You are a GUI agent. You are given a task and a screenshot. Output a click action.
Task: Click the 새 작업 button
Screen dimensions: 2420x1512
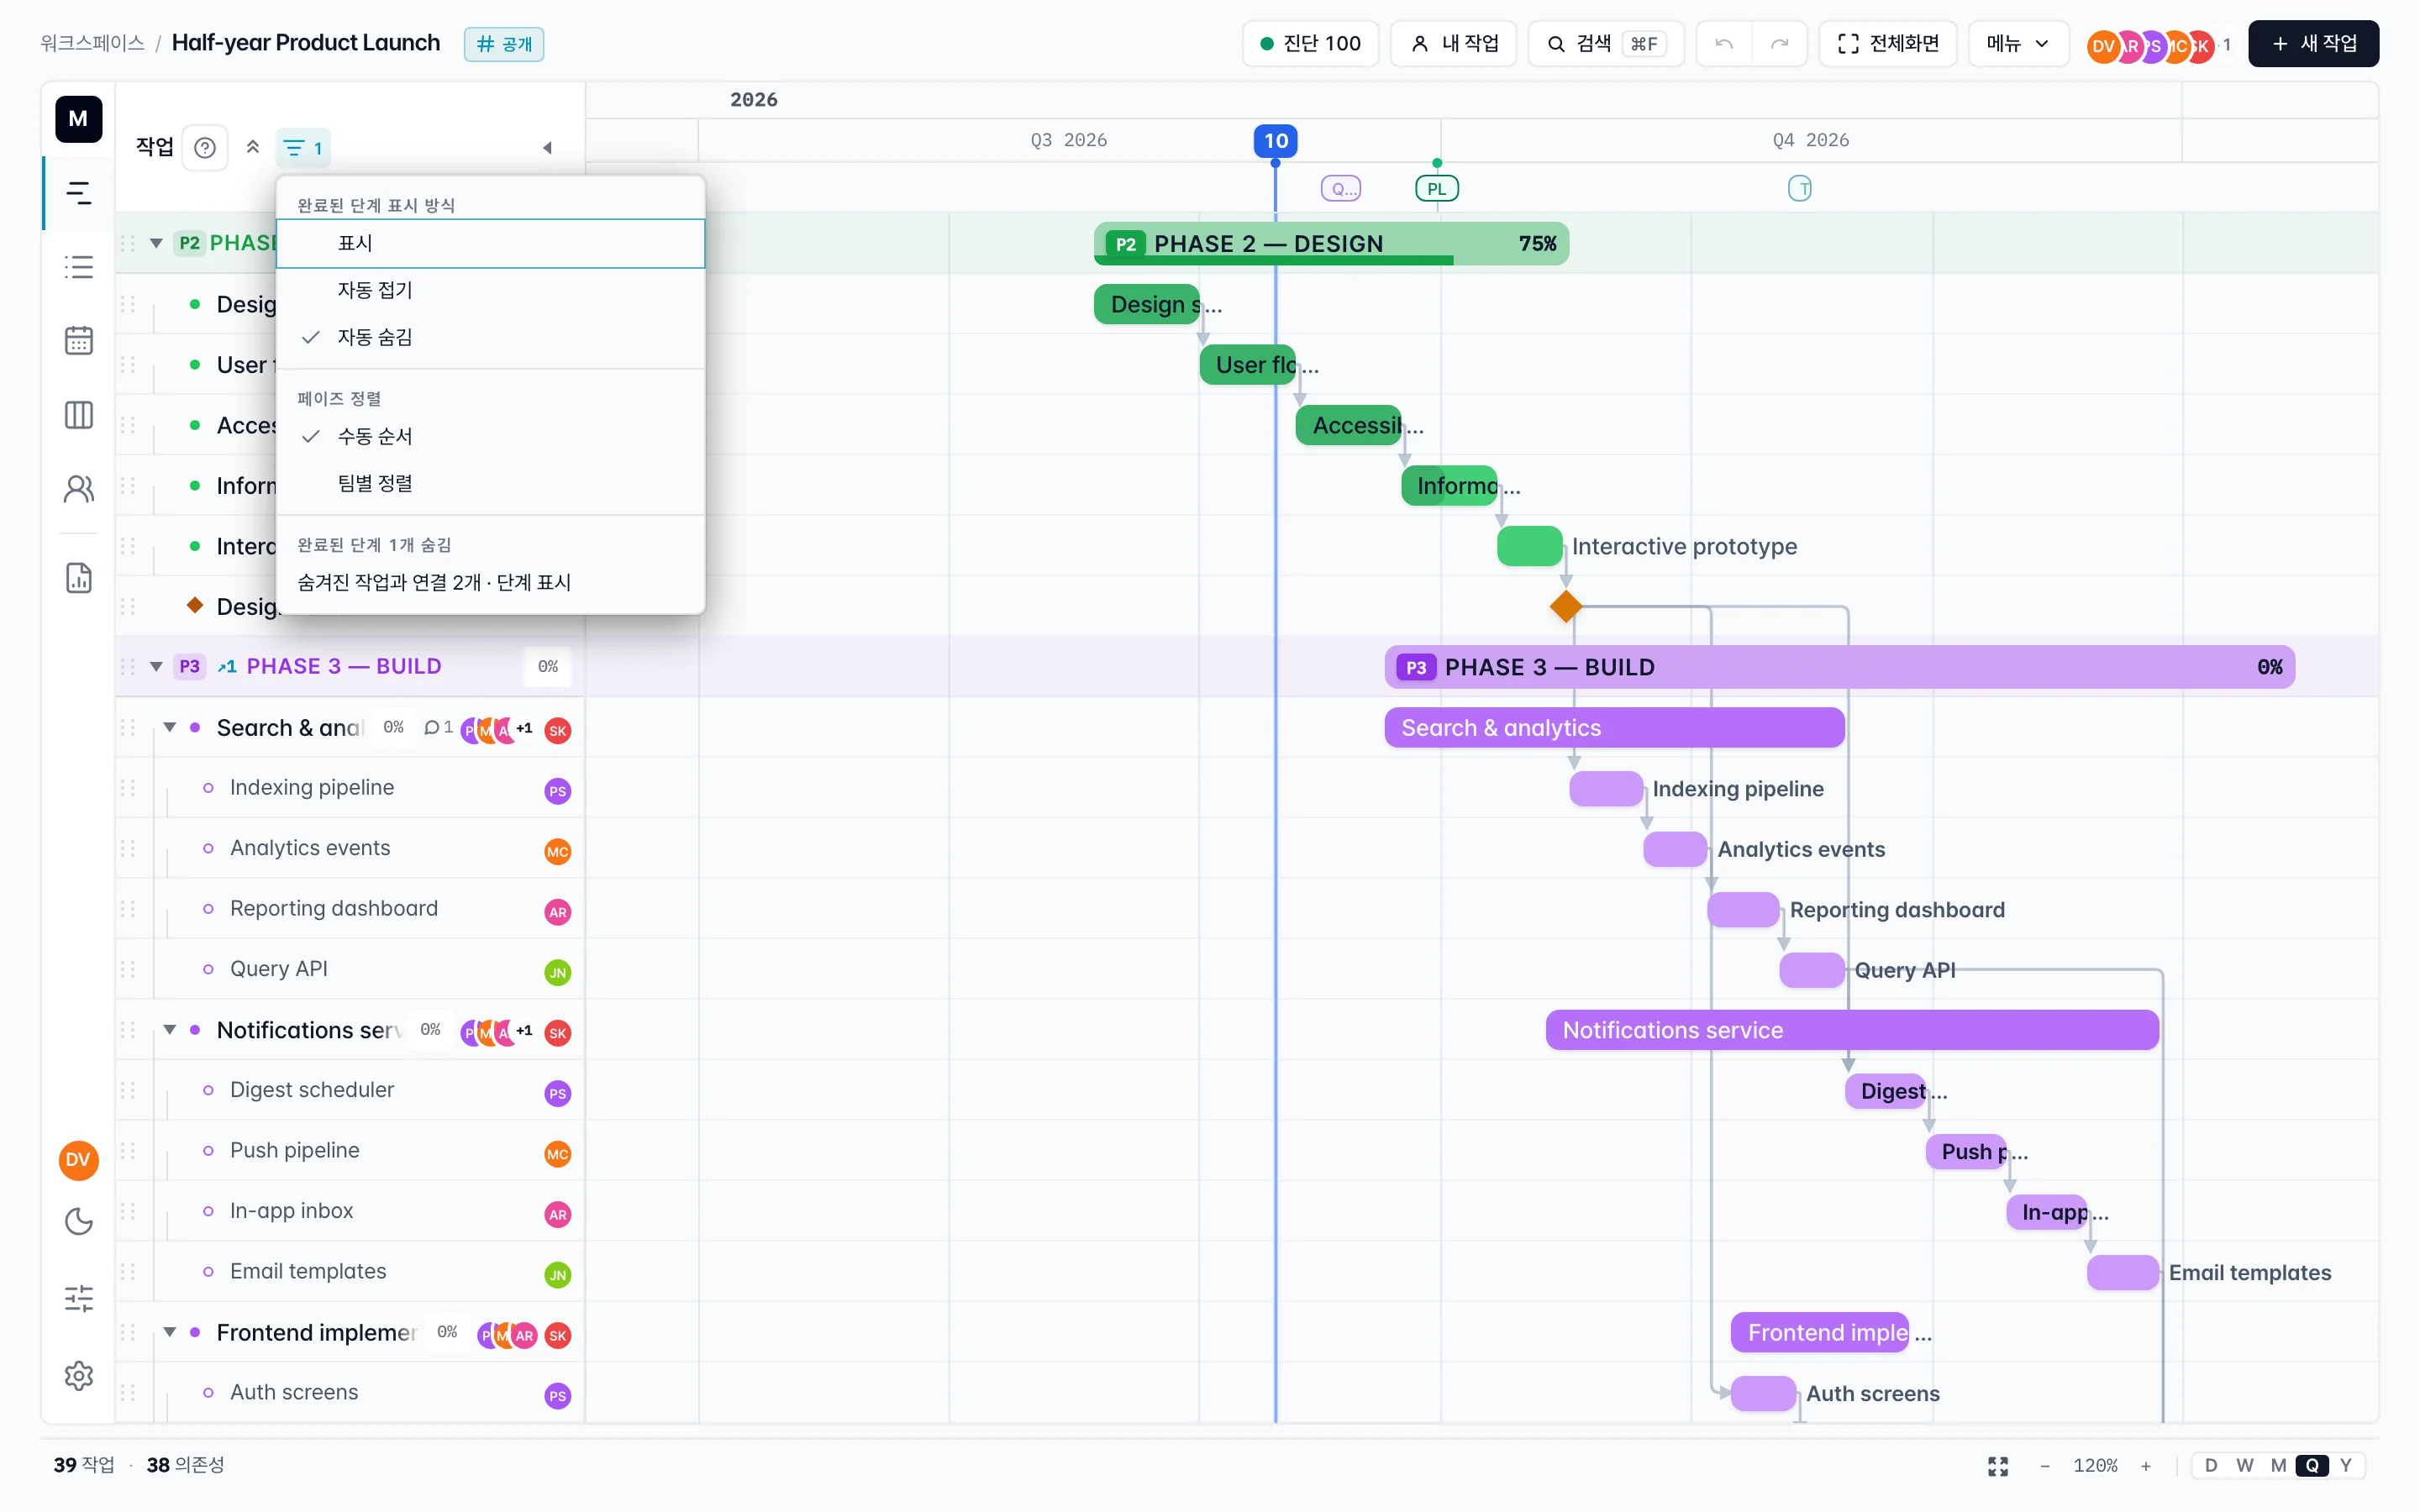2313,44
